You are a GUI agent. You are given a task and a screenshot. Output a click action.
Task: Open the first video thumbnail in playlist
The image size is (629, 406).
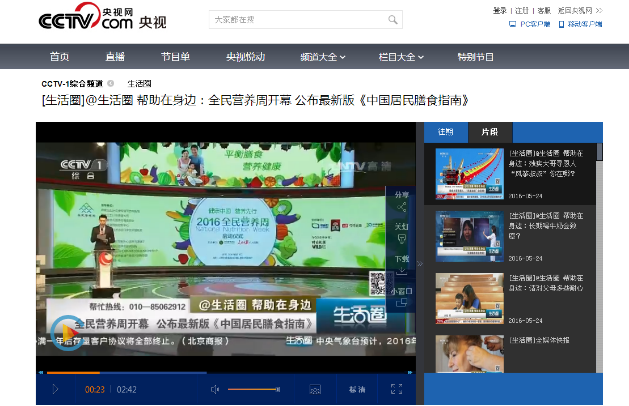(x=469, y=173)
